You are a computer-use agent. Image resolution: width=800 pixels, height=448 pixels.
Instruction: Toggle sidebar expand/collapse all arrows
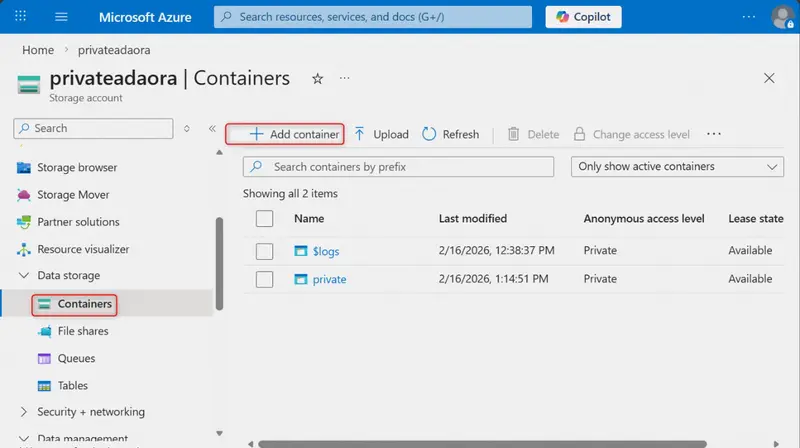click(x=187, y=129)
